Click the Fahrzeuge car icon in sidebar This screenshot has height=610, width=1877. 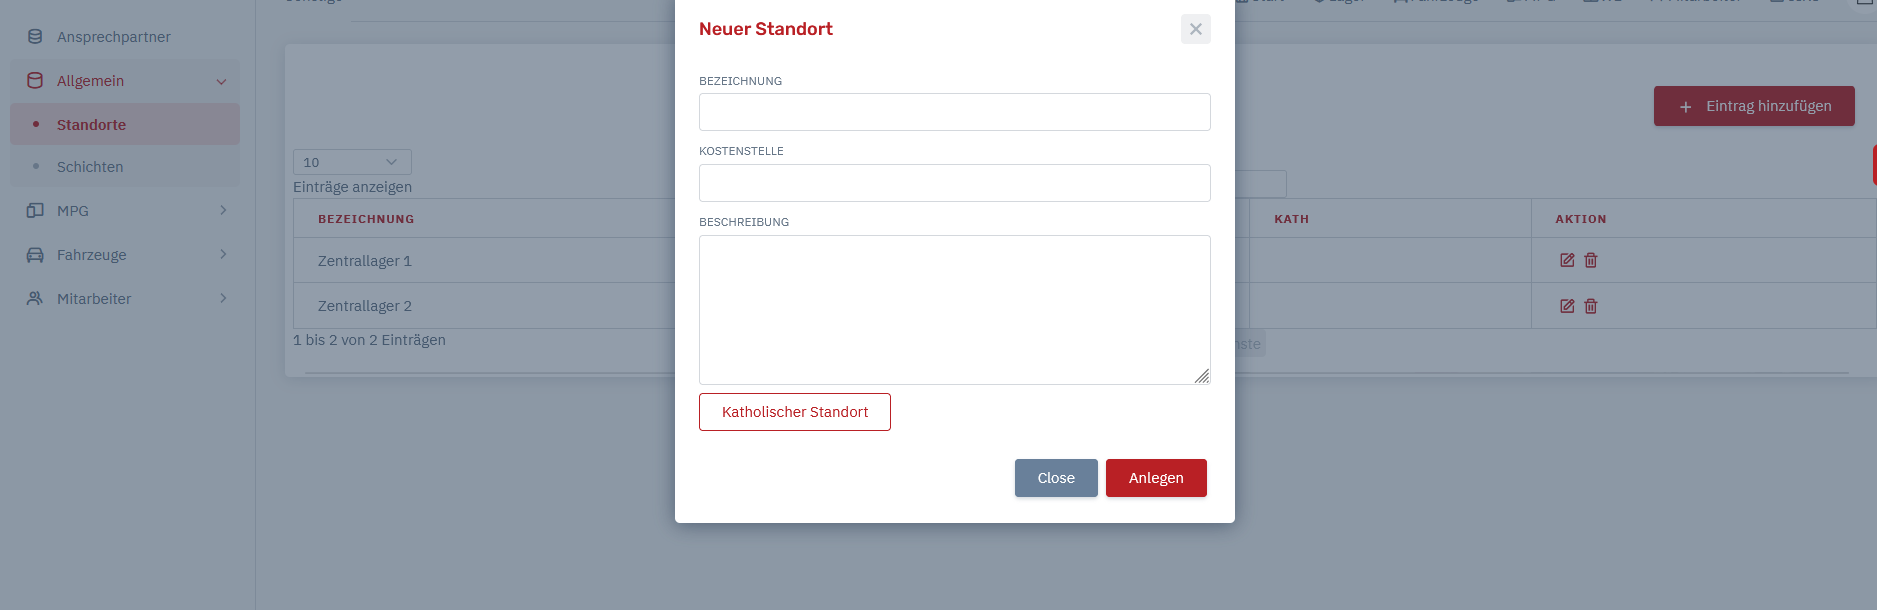pyautogui.click(x=35, y=255)
